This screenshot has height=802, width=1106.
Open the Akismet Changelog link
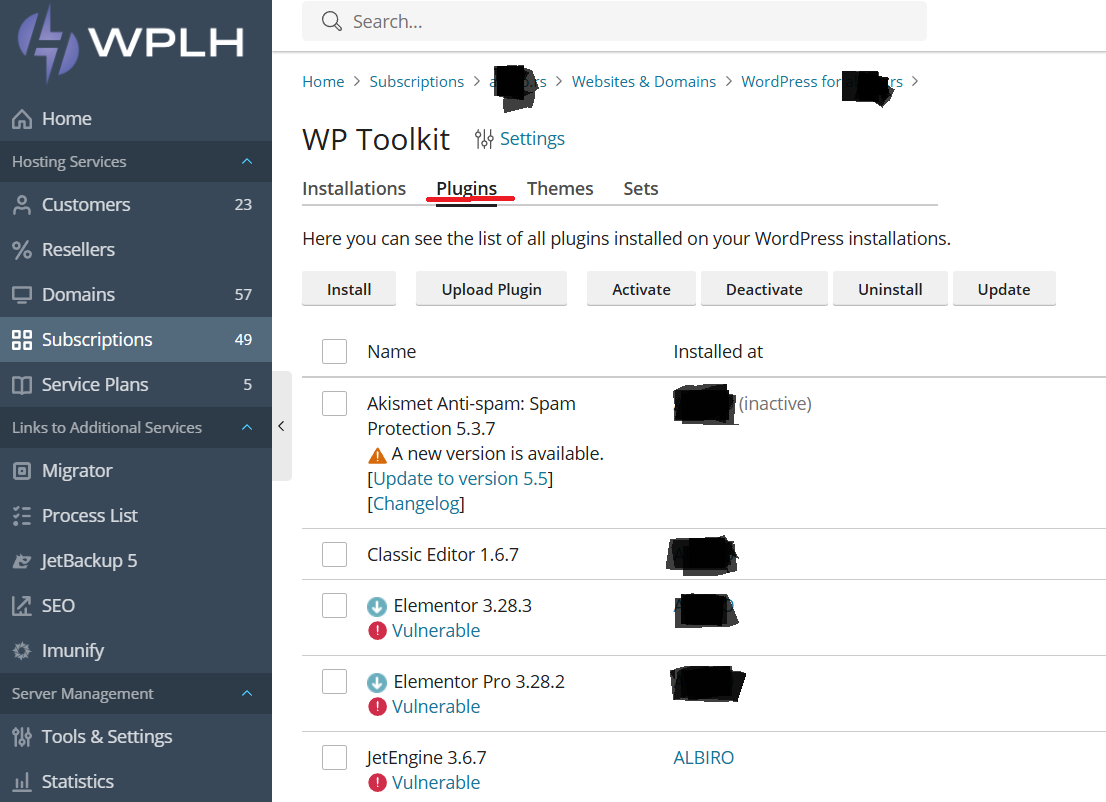(x=416, y=504)
